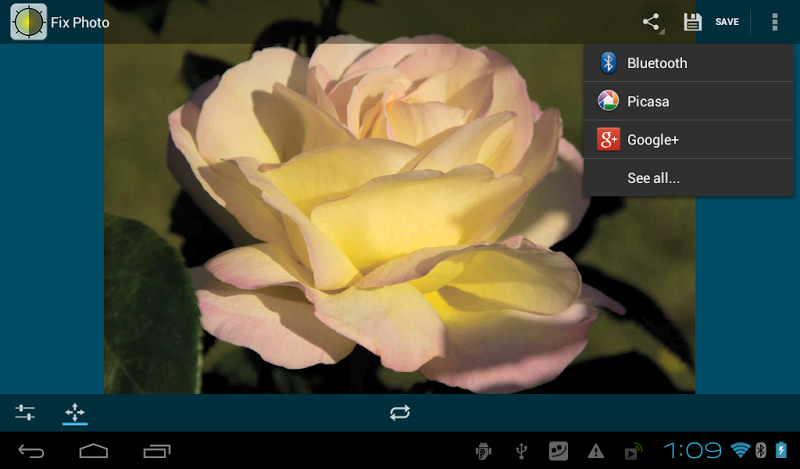Image resolution: width=800 pixels, height=469 pixels.
Task: Tap the Android back navigation button
Action: [31, 451]
